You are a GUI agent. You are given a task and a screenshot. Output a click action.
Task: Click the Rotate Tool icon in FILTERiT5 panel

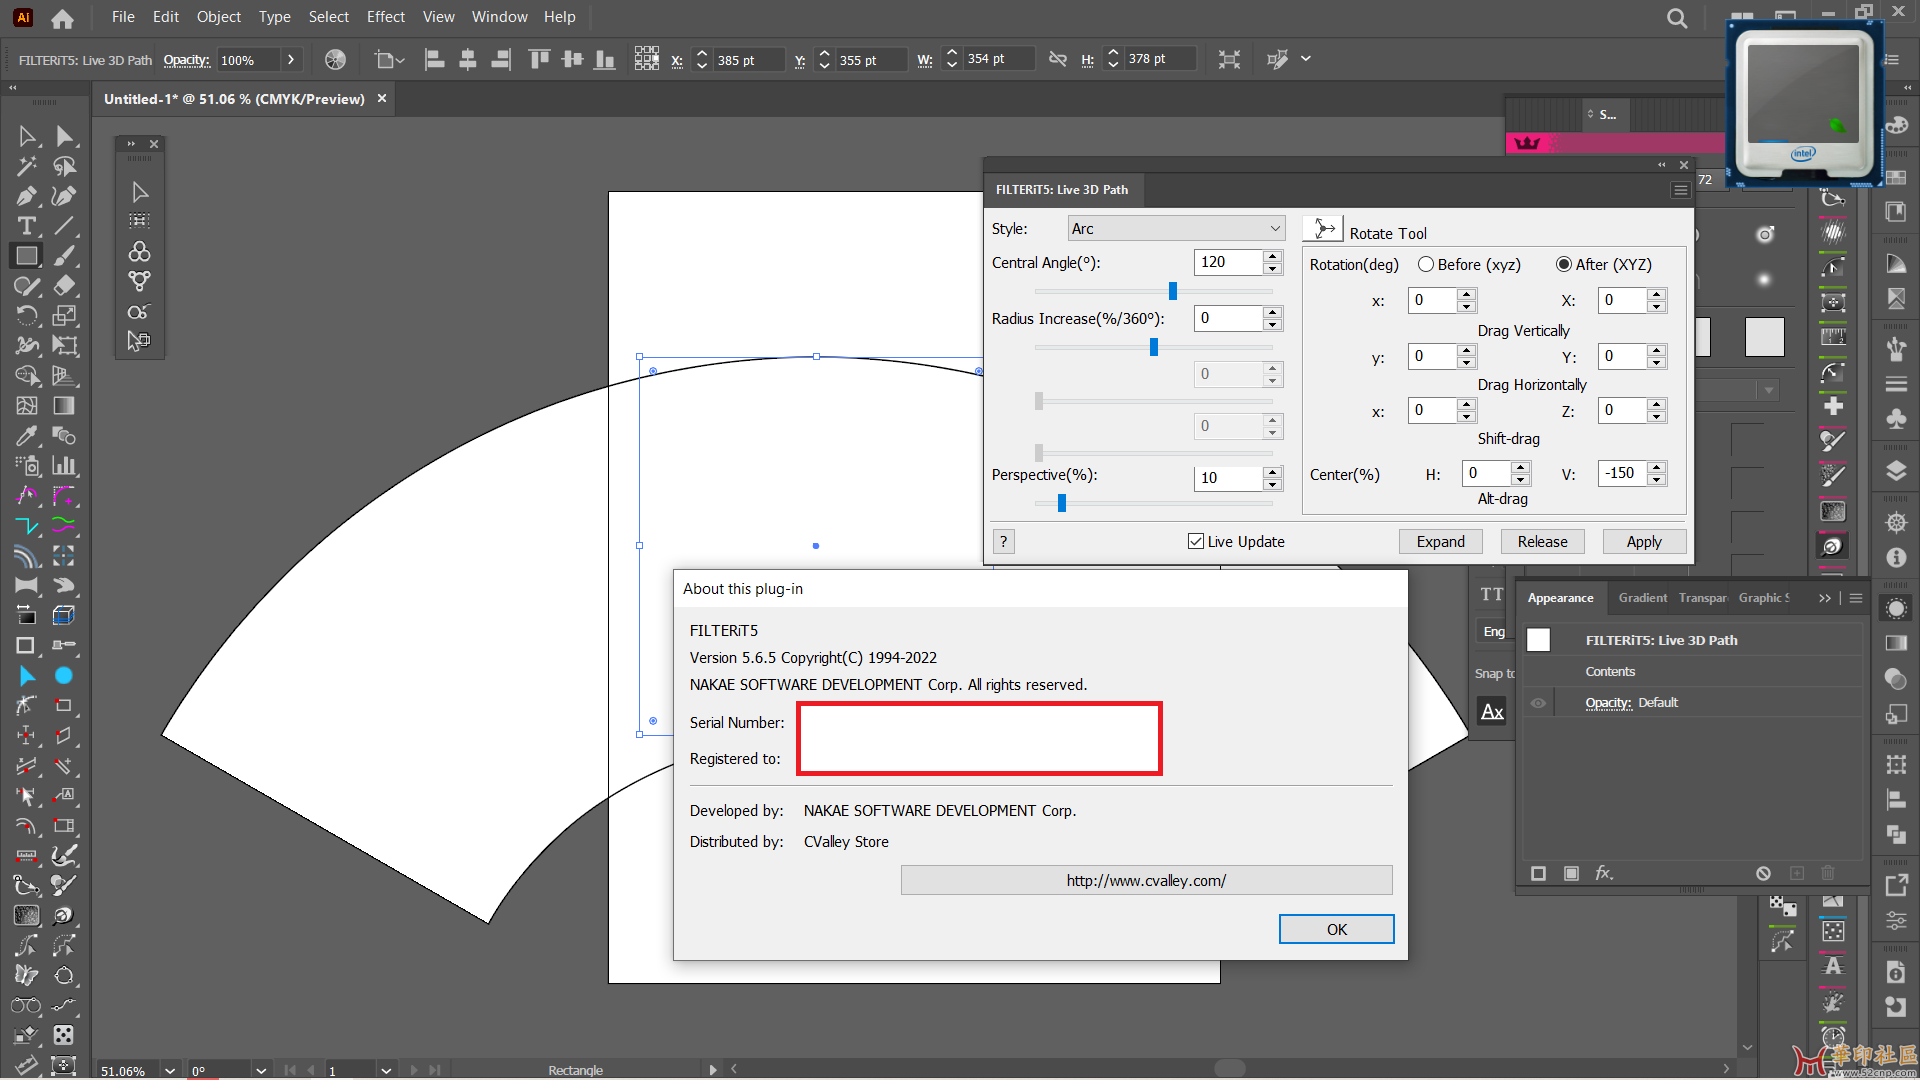coord(1324,229)
